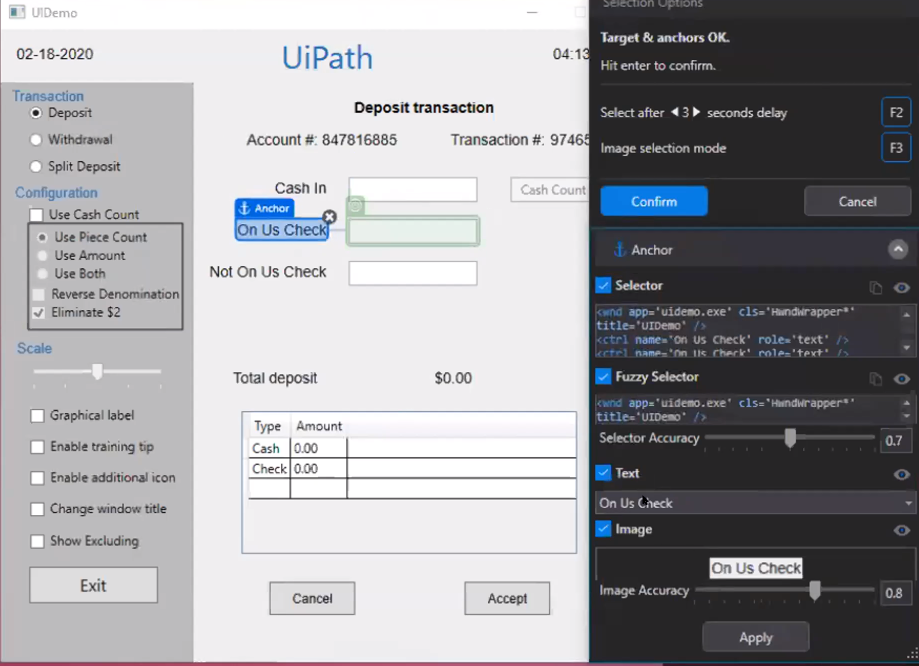Select the Deposit radio button
This screenshot has height=666, width=919.
[36, 113]
